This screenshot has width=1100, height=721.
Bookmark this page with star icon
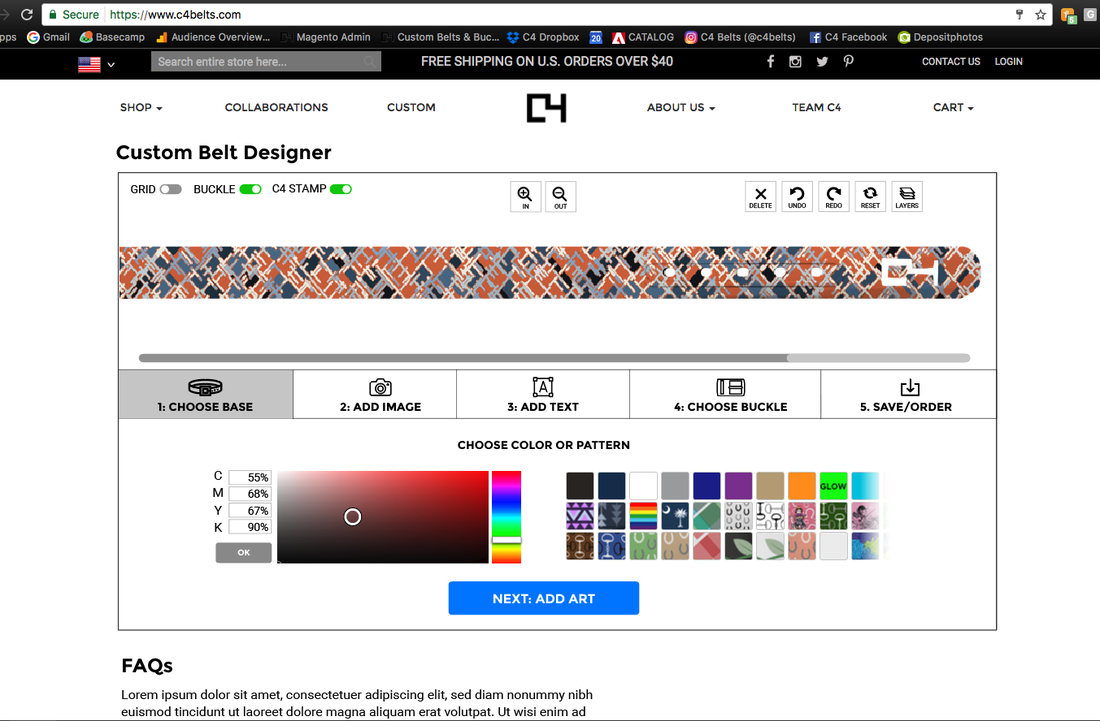tap(1040, 14)
